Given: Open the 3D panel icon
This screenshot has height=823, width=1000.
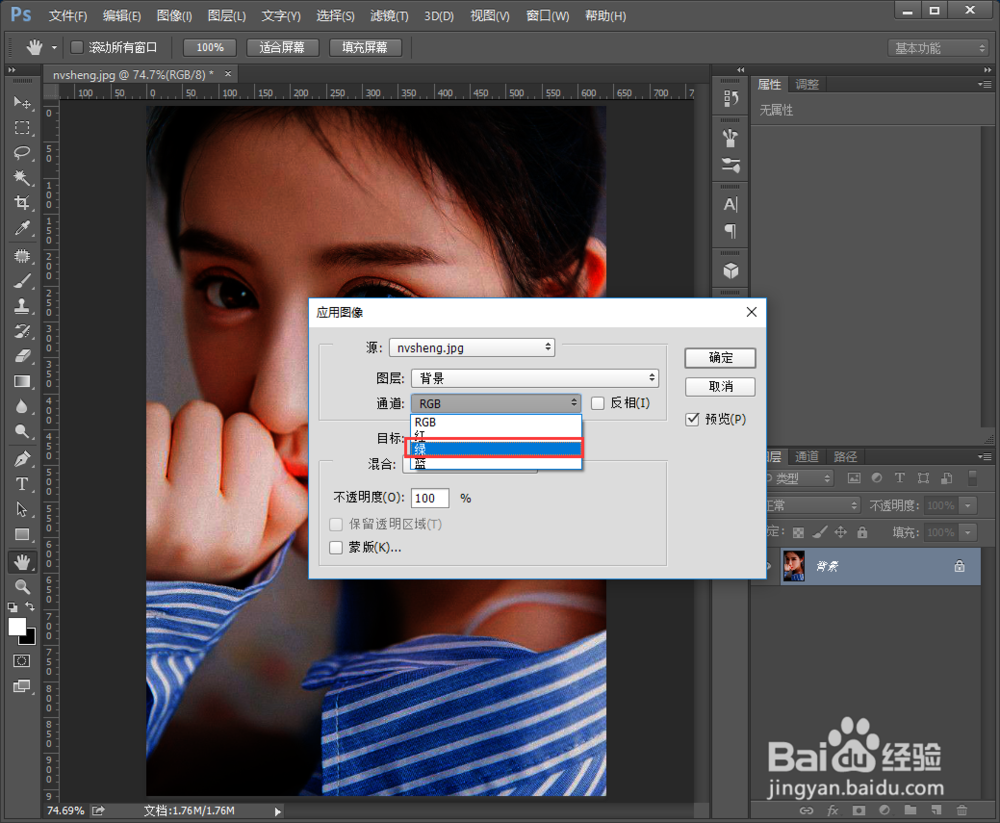Looking at the screenshot, I should point(731,271).
